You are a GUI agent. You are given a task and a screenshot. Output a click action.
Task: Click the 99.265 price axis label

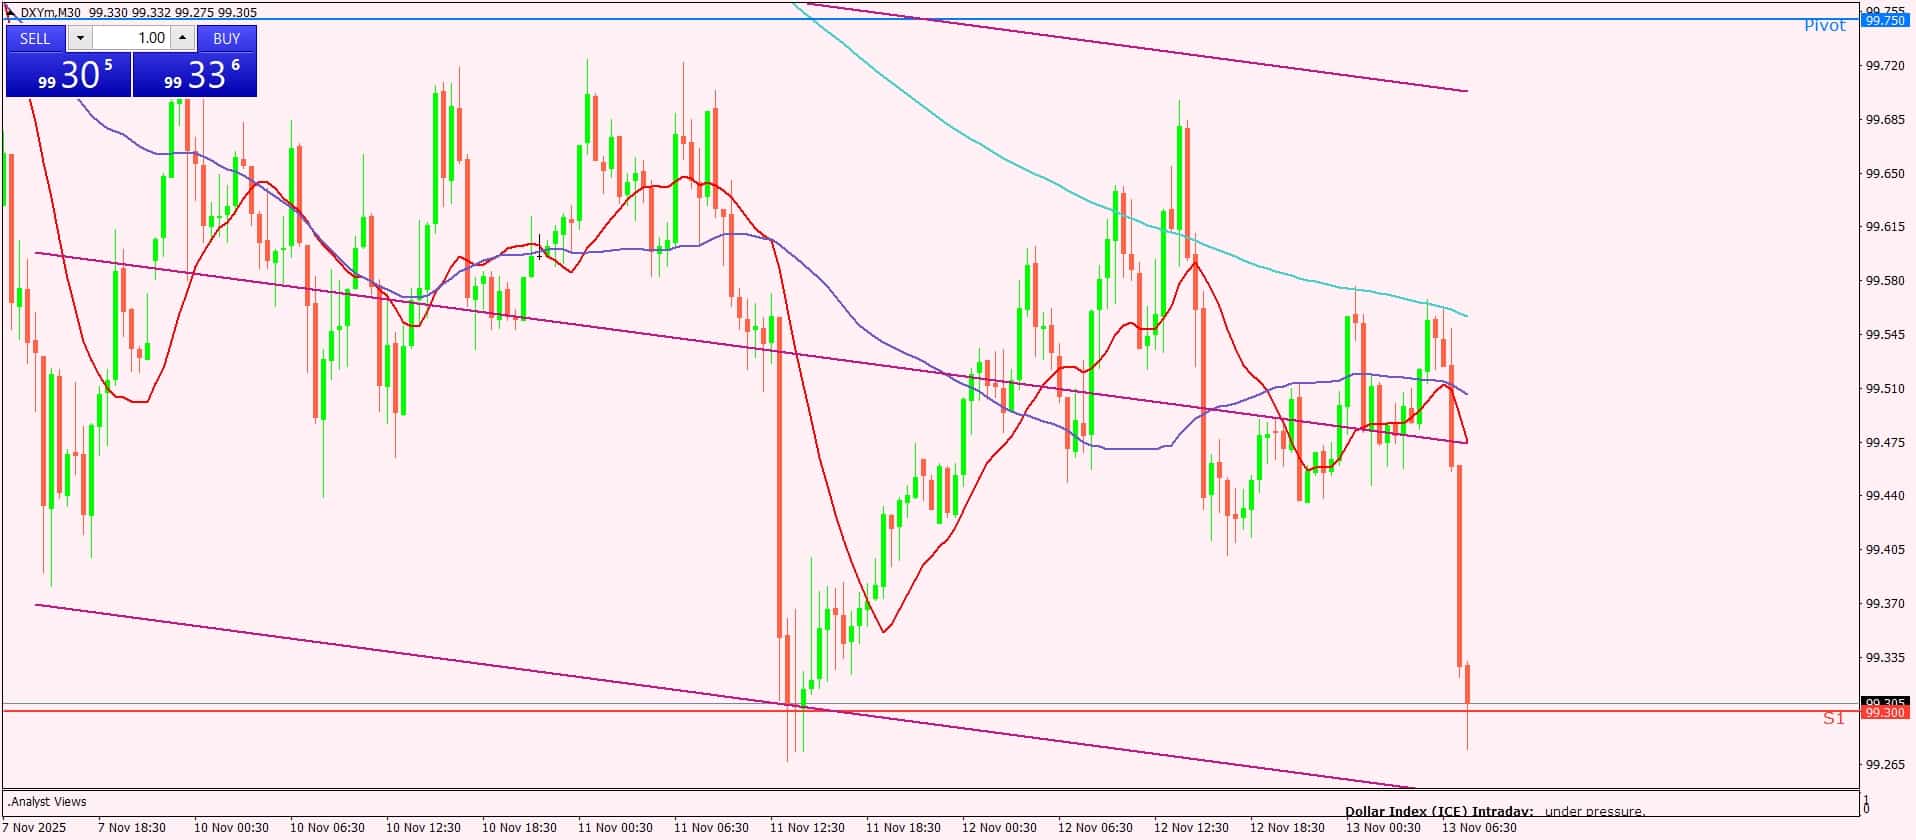1885,765
